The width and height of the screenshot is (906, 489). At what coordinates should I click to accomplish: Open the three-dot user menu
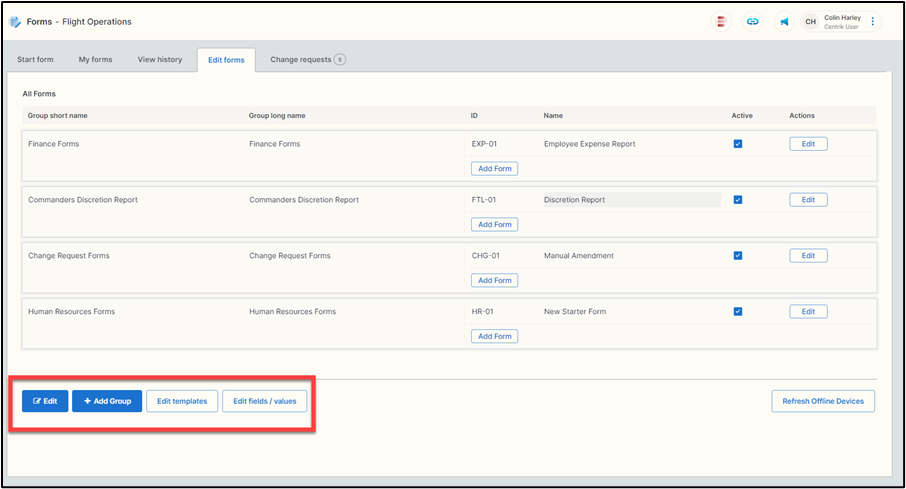872,21
